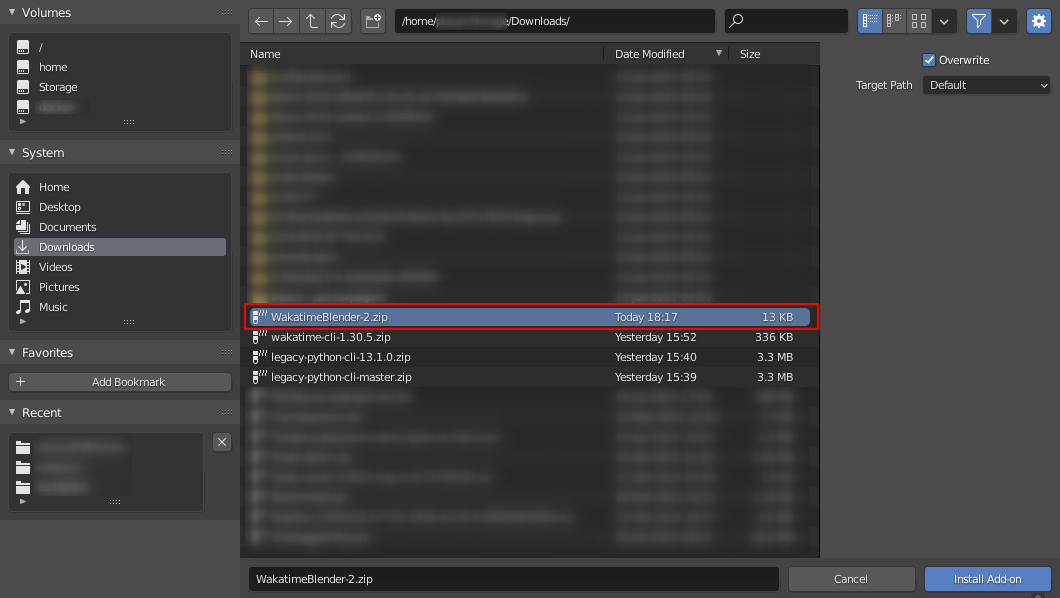
Task: Go to Music folder
Action: click(x=120, y=307)
